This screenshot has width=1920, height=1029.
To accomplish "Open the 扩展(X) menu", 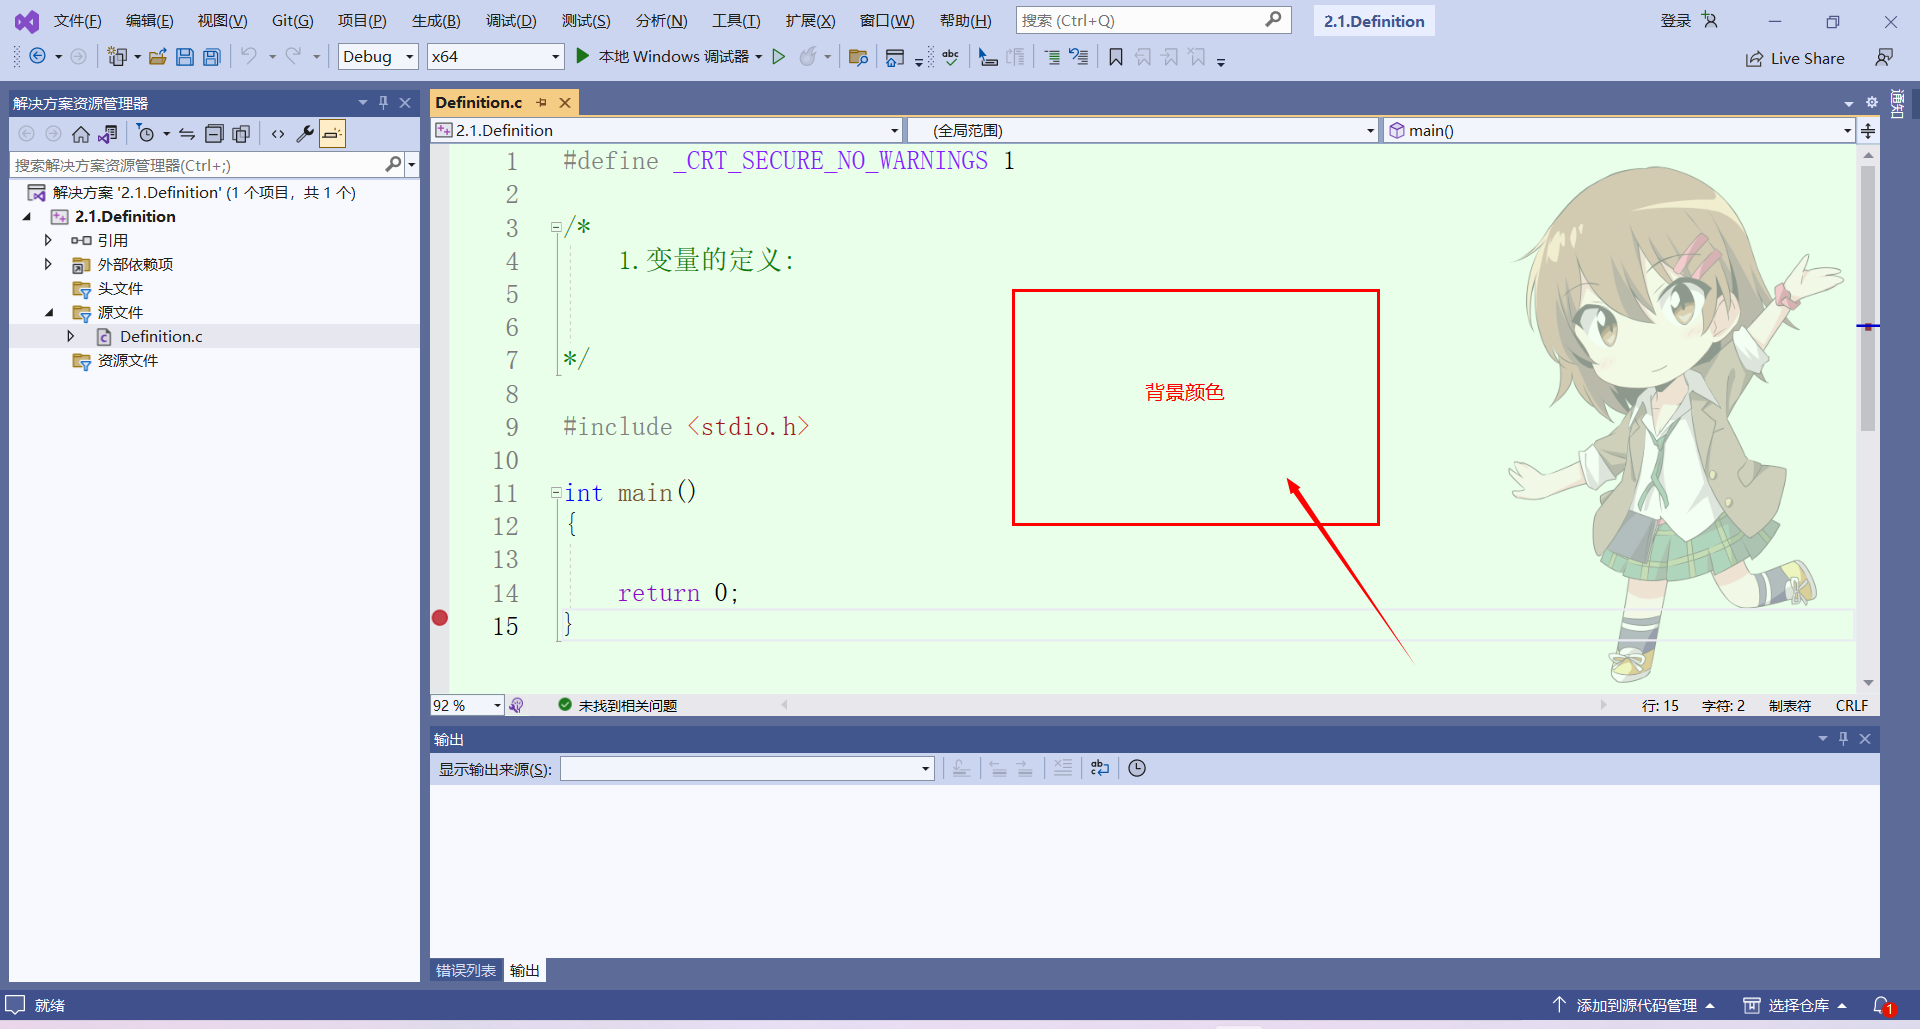I will coord(810,21).
